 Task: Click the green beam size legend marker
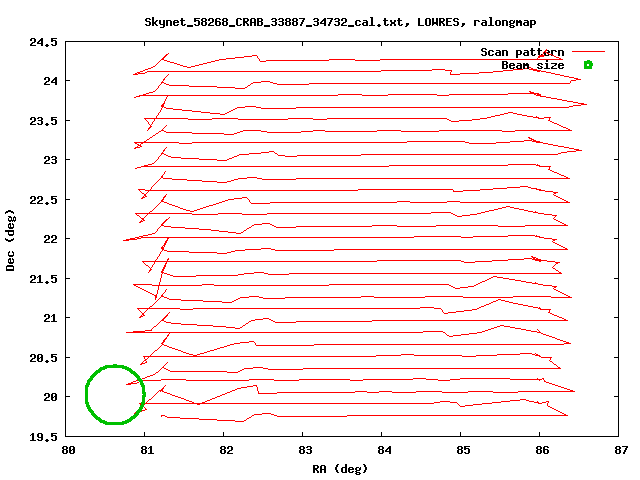588,65
